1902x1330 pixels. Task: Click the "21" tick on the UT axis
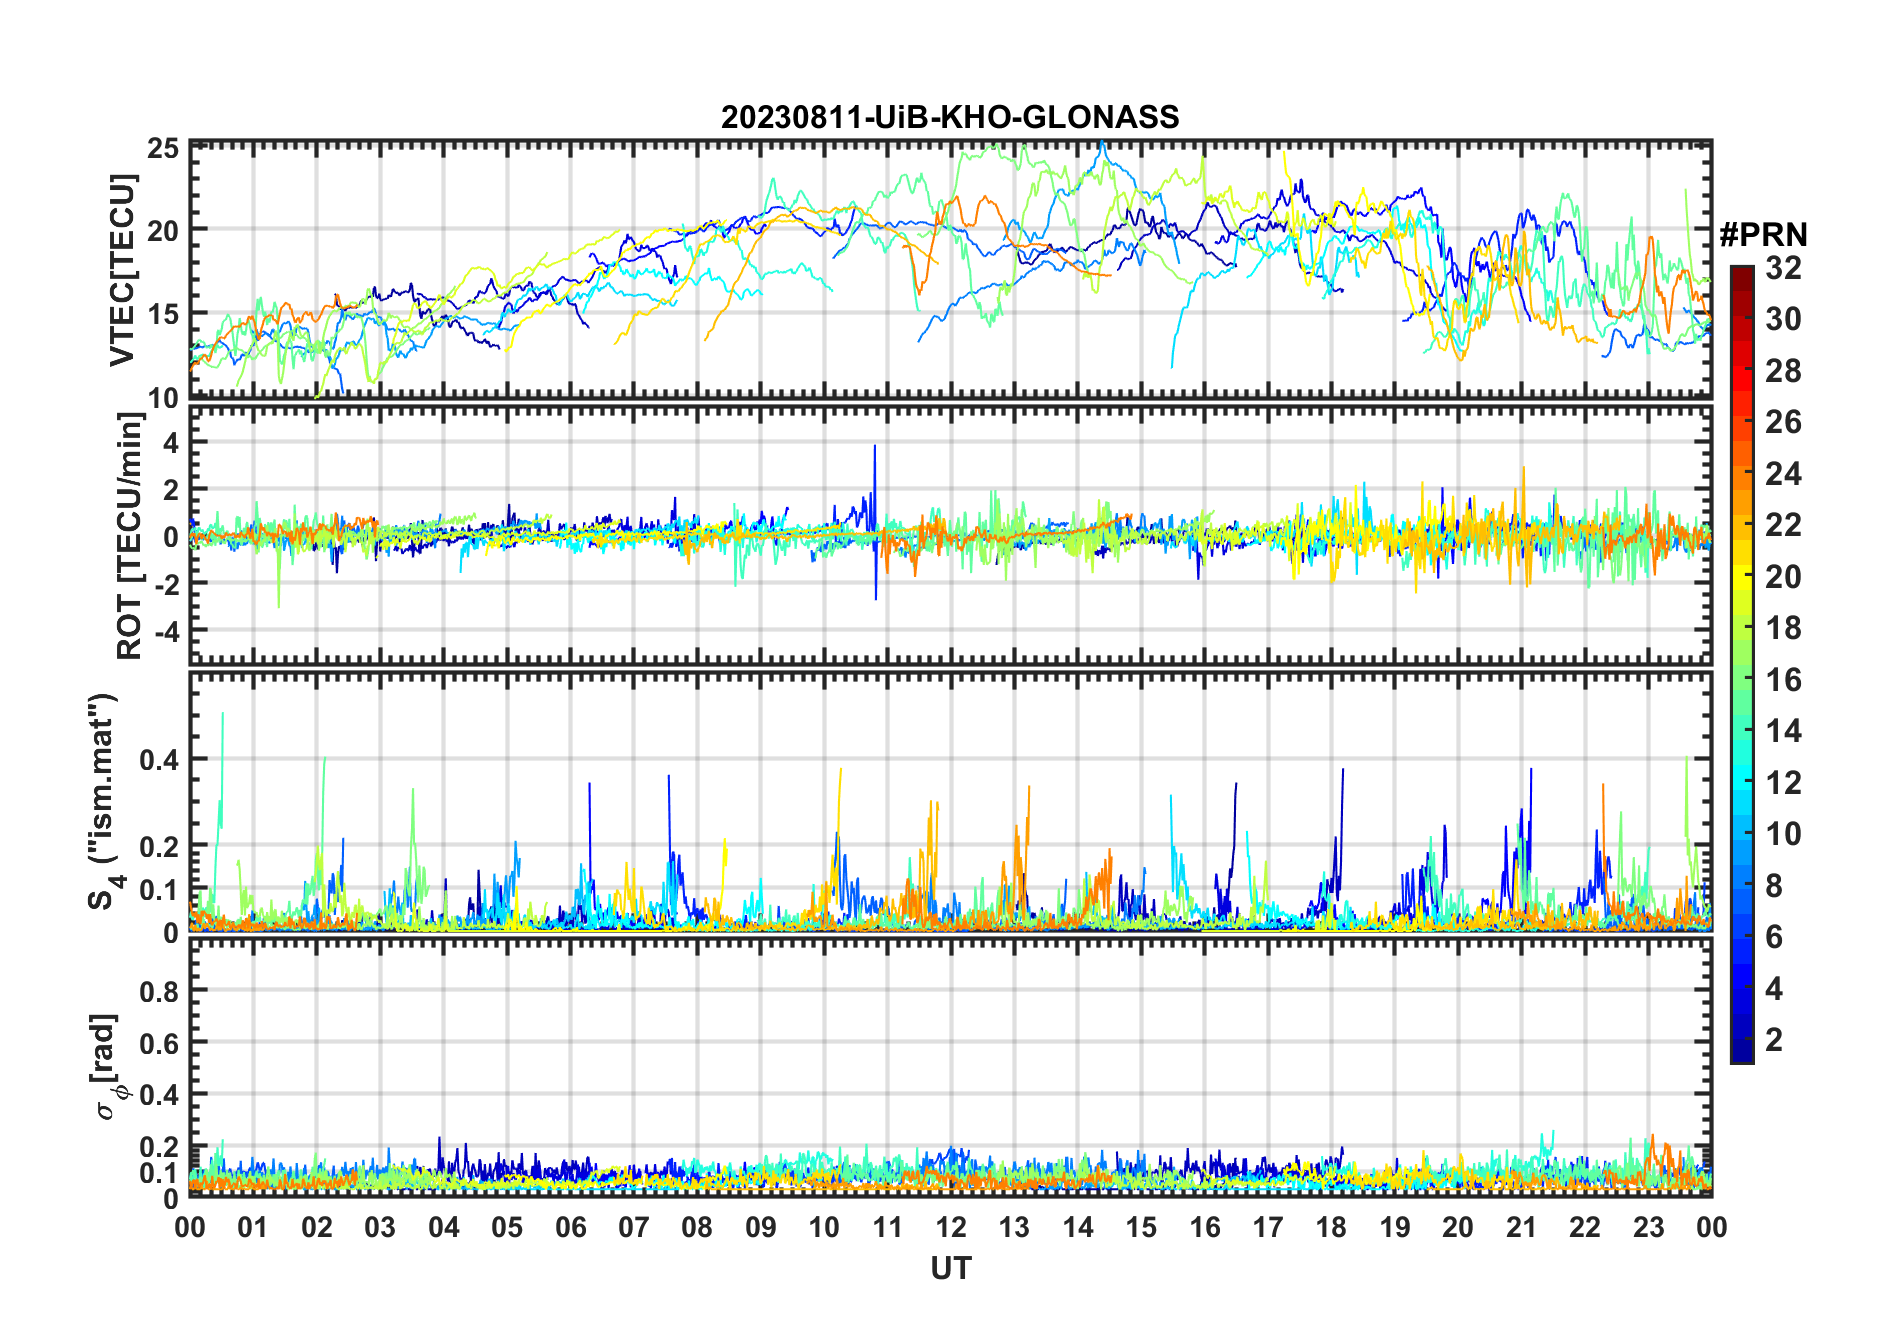[x=1522, y=1227]
